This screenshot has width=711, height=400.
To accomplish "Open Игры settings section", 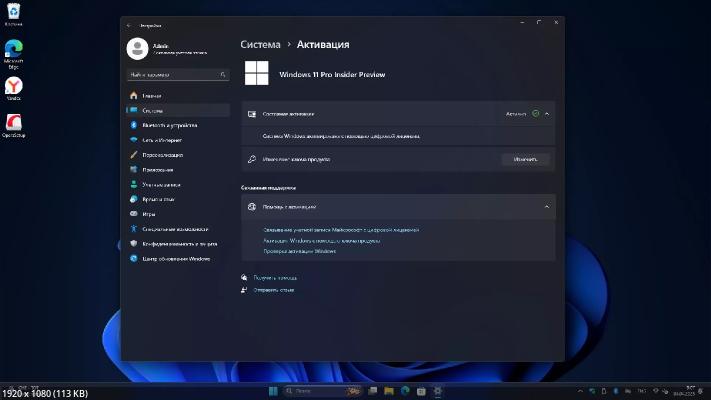I will (x=178, y=214).
